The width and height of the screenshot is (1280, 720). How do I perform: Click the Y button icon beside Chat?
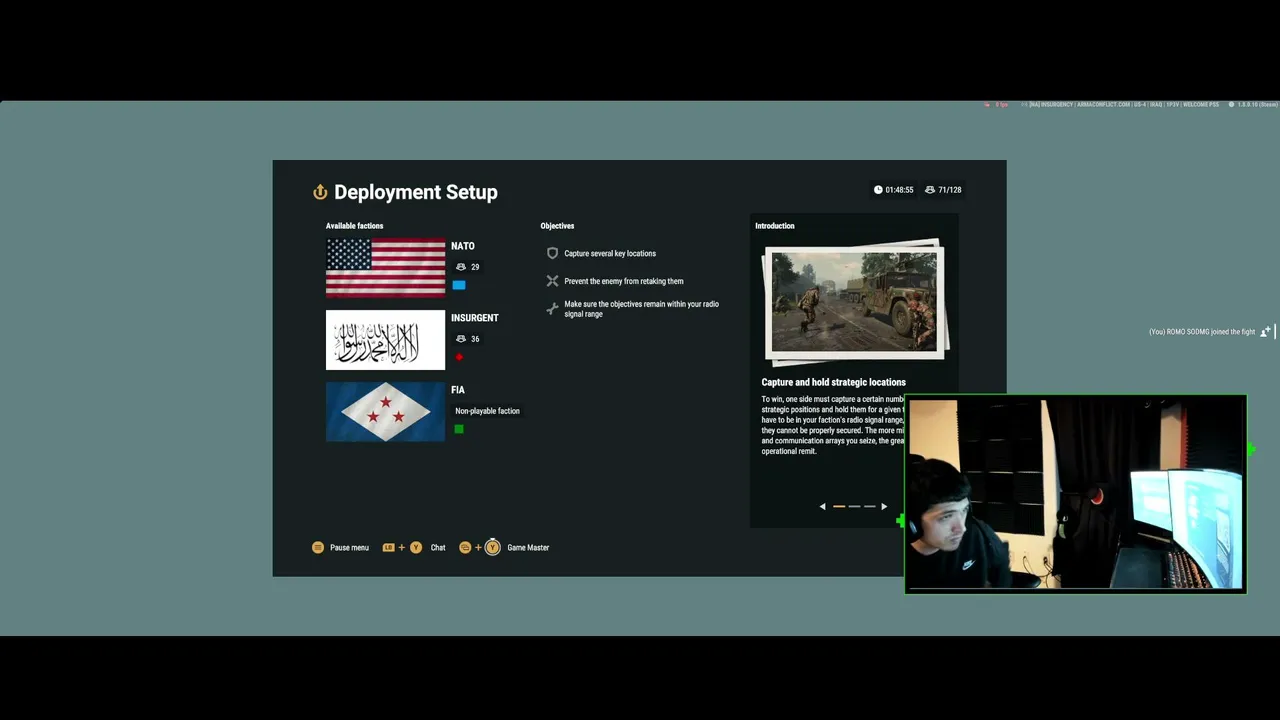[x=416, y=548]
